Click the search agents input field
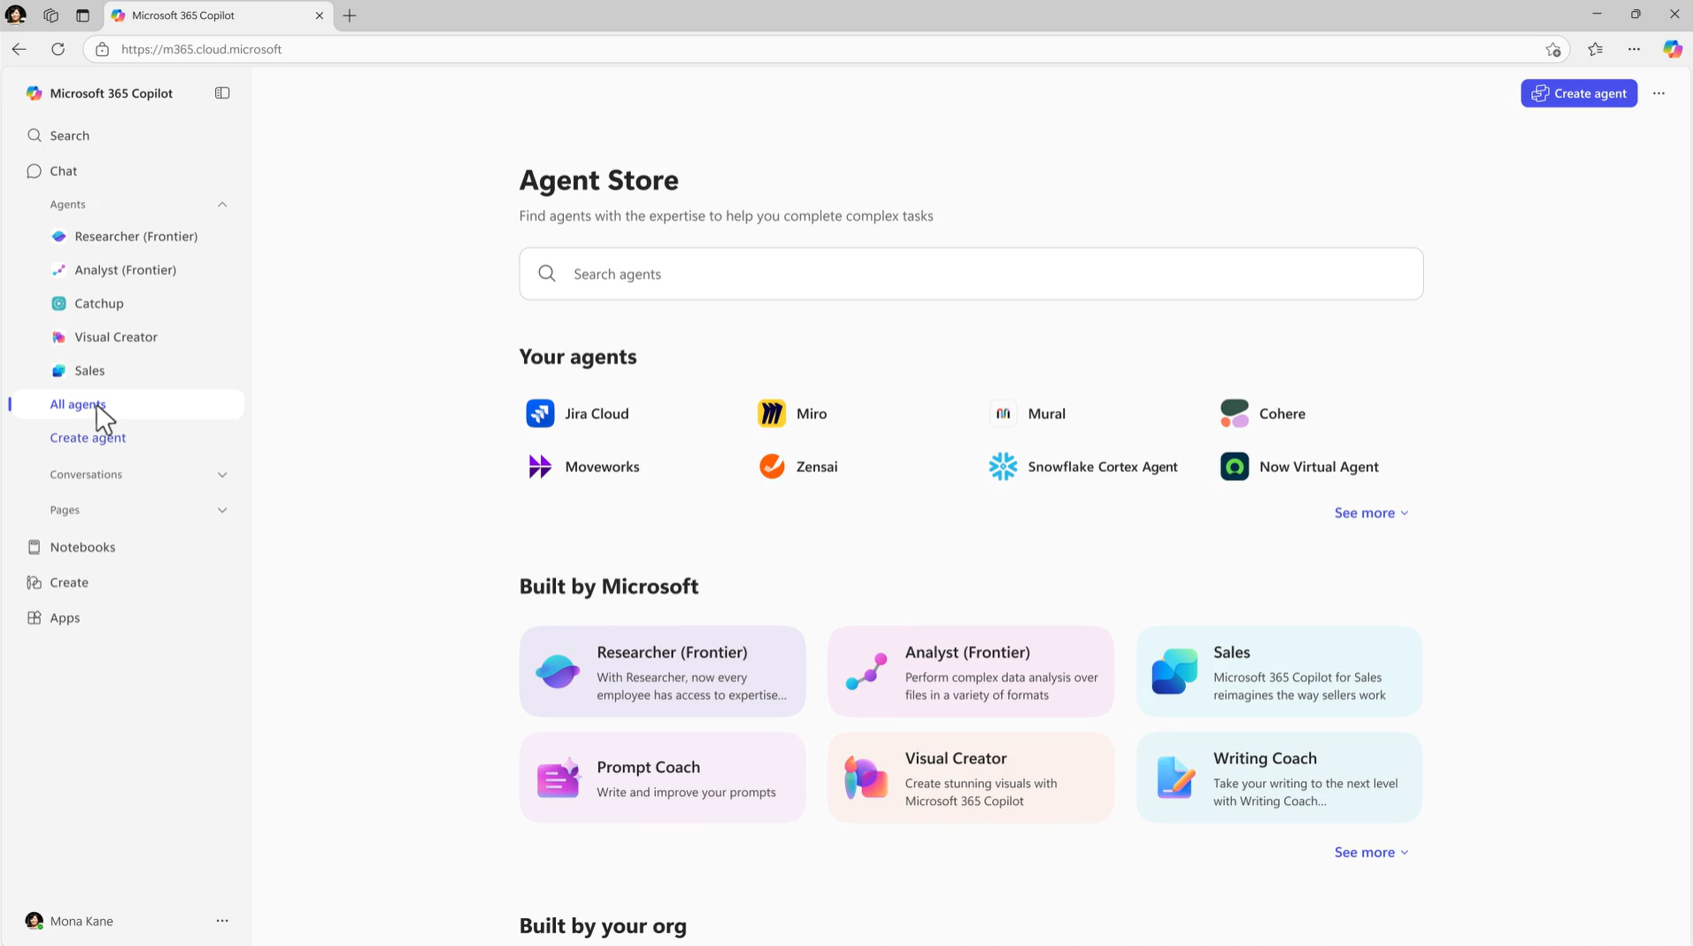This screenshot has width=1693, height=946. pyautogui.click(x=970, y=273)
